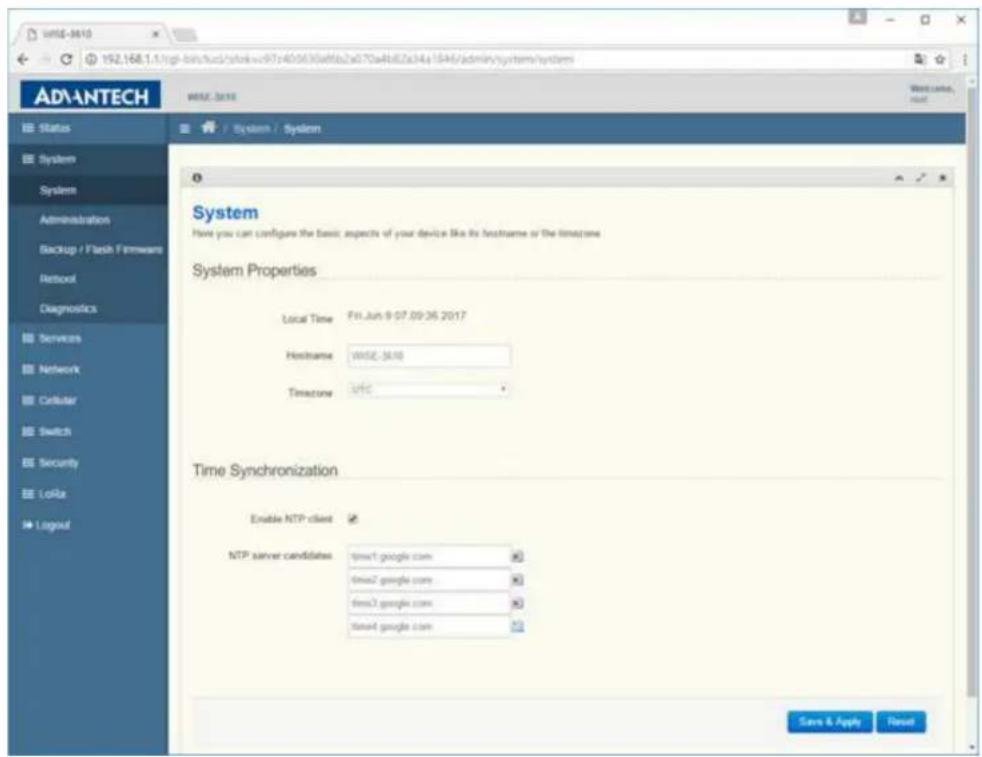Toggle sidebar with hamburger menu icon
The image size is (982, 757).
click(x=185, y=128)
